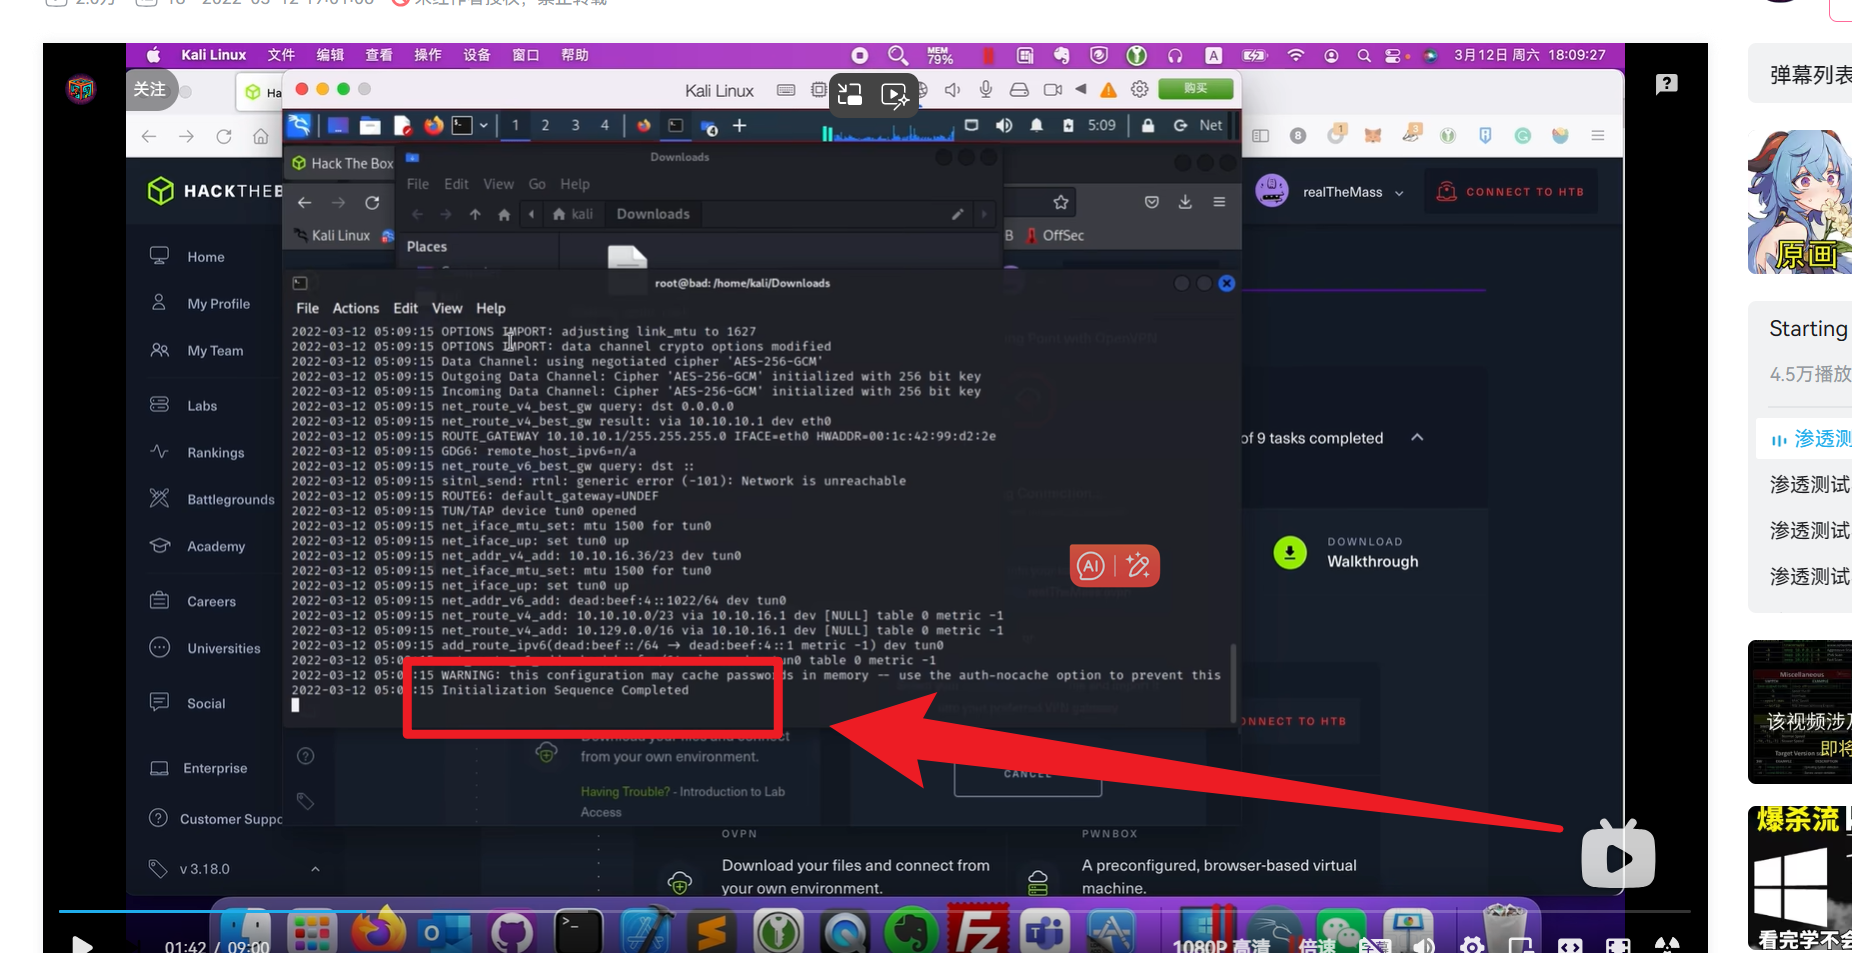Image resolution: width=1852 pixels, height=953 pixels.
Task: Click the terminal window vertical scrollbar
Action: (x=1233, y=682)
